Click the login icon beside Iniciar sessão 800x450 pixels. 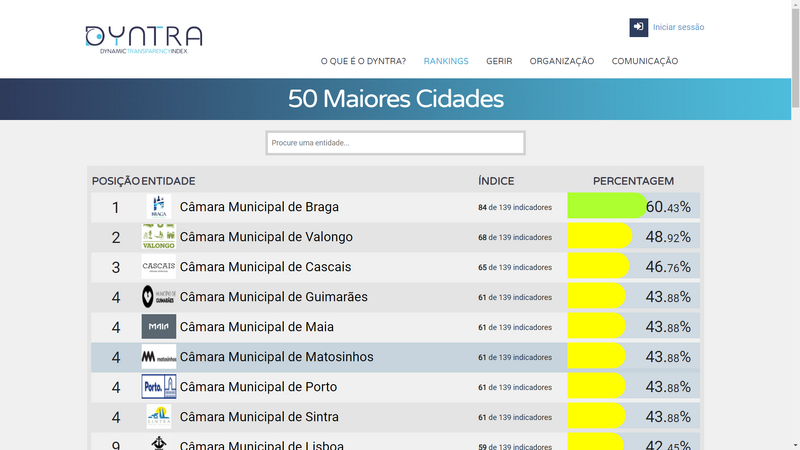pyautogui.click(x=638, y=27)
